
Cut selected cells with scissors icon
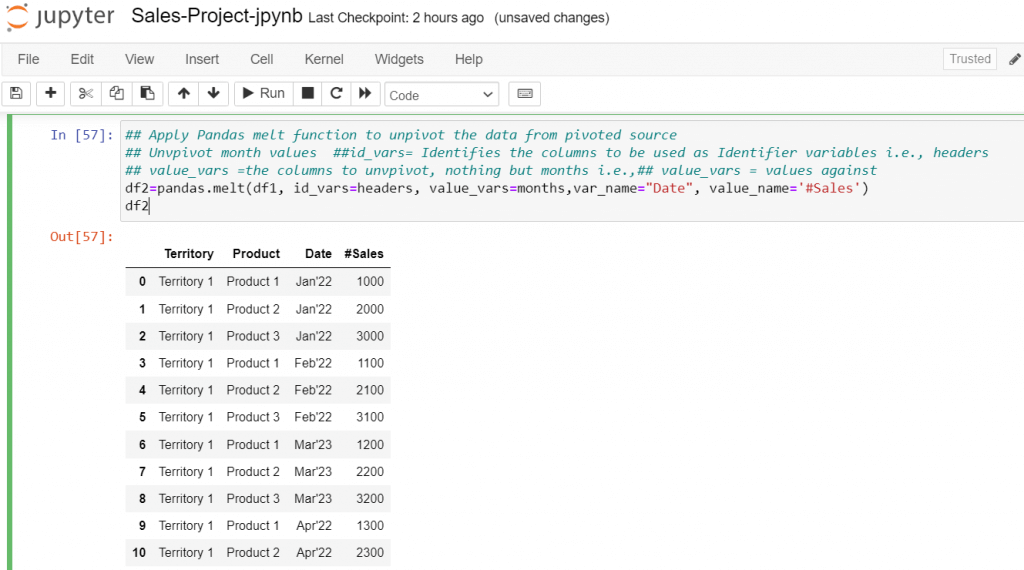[x=85, y=94]
